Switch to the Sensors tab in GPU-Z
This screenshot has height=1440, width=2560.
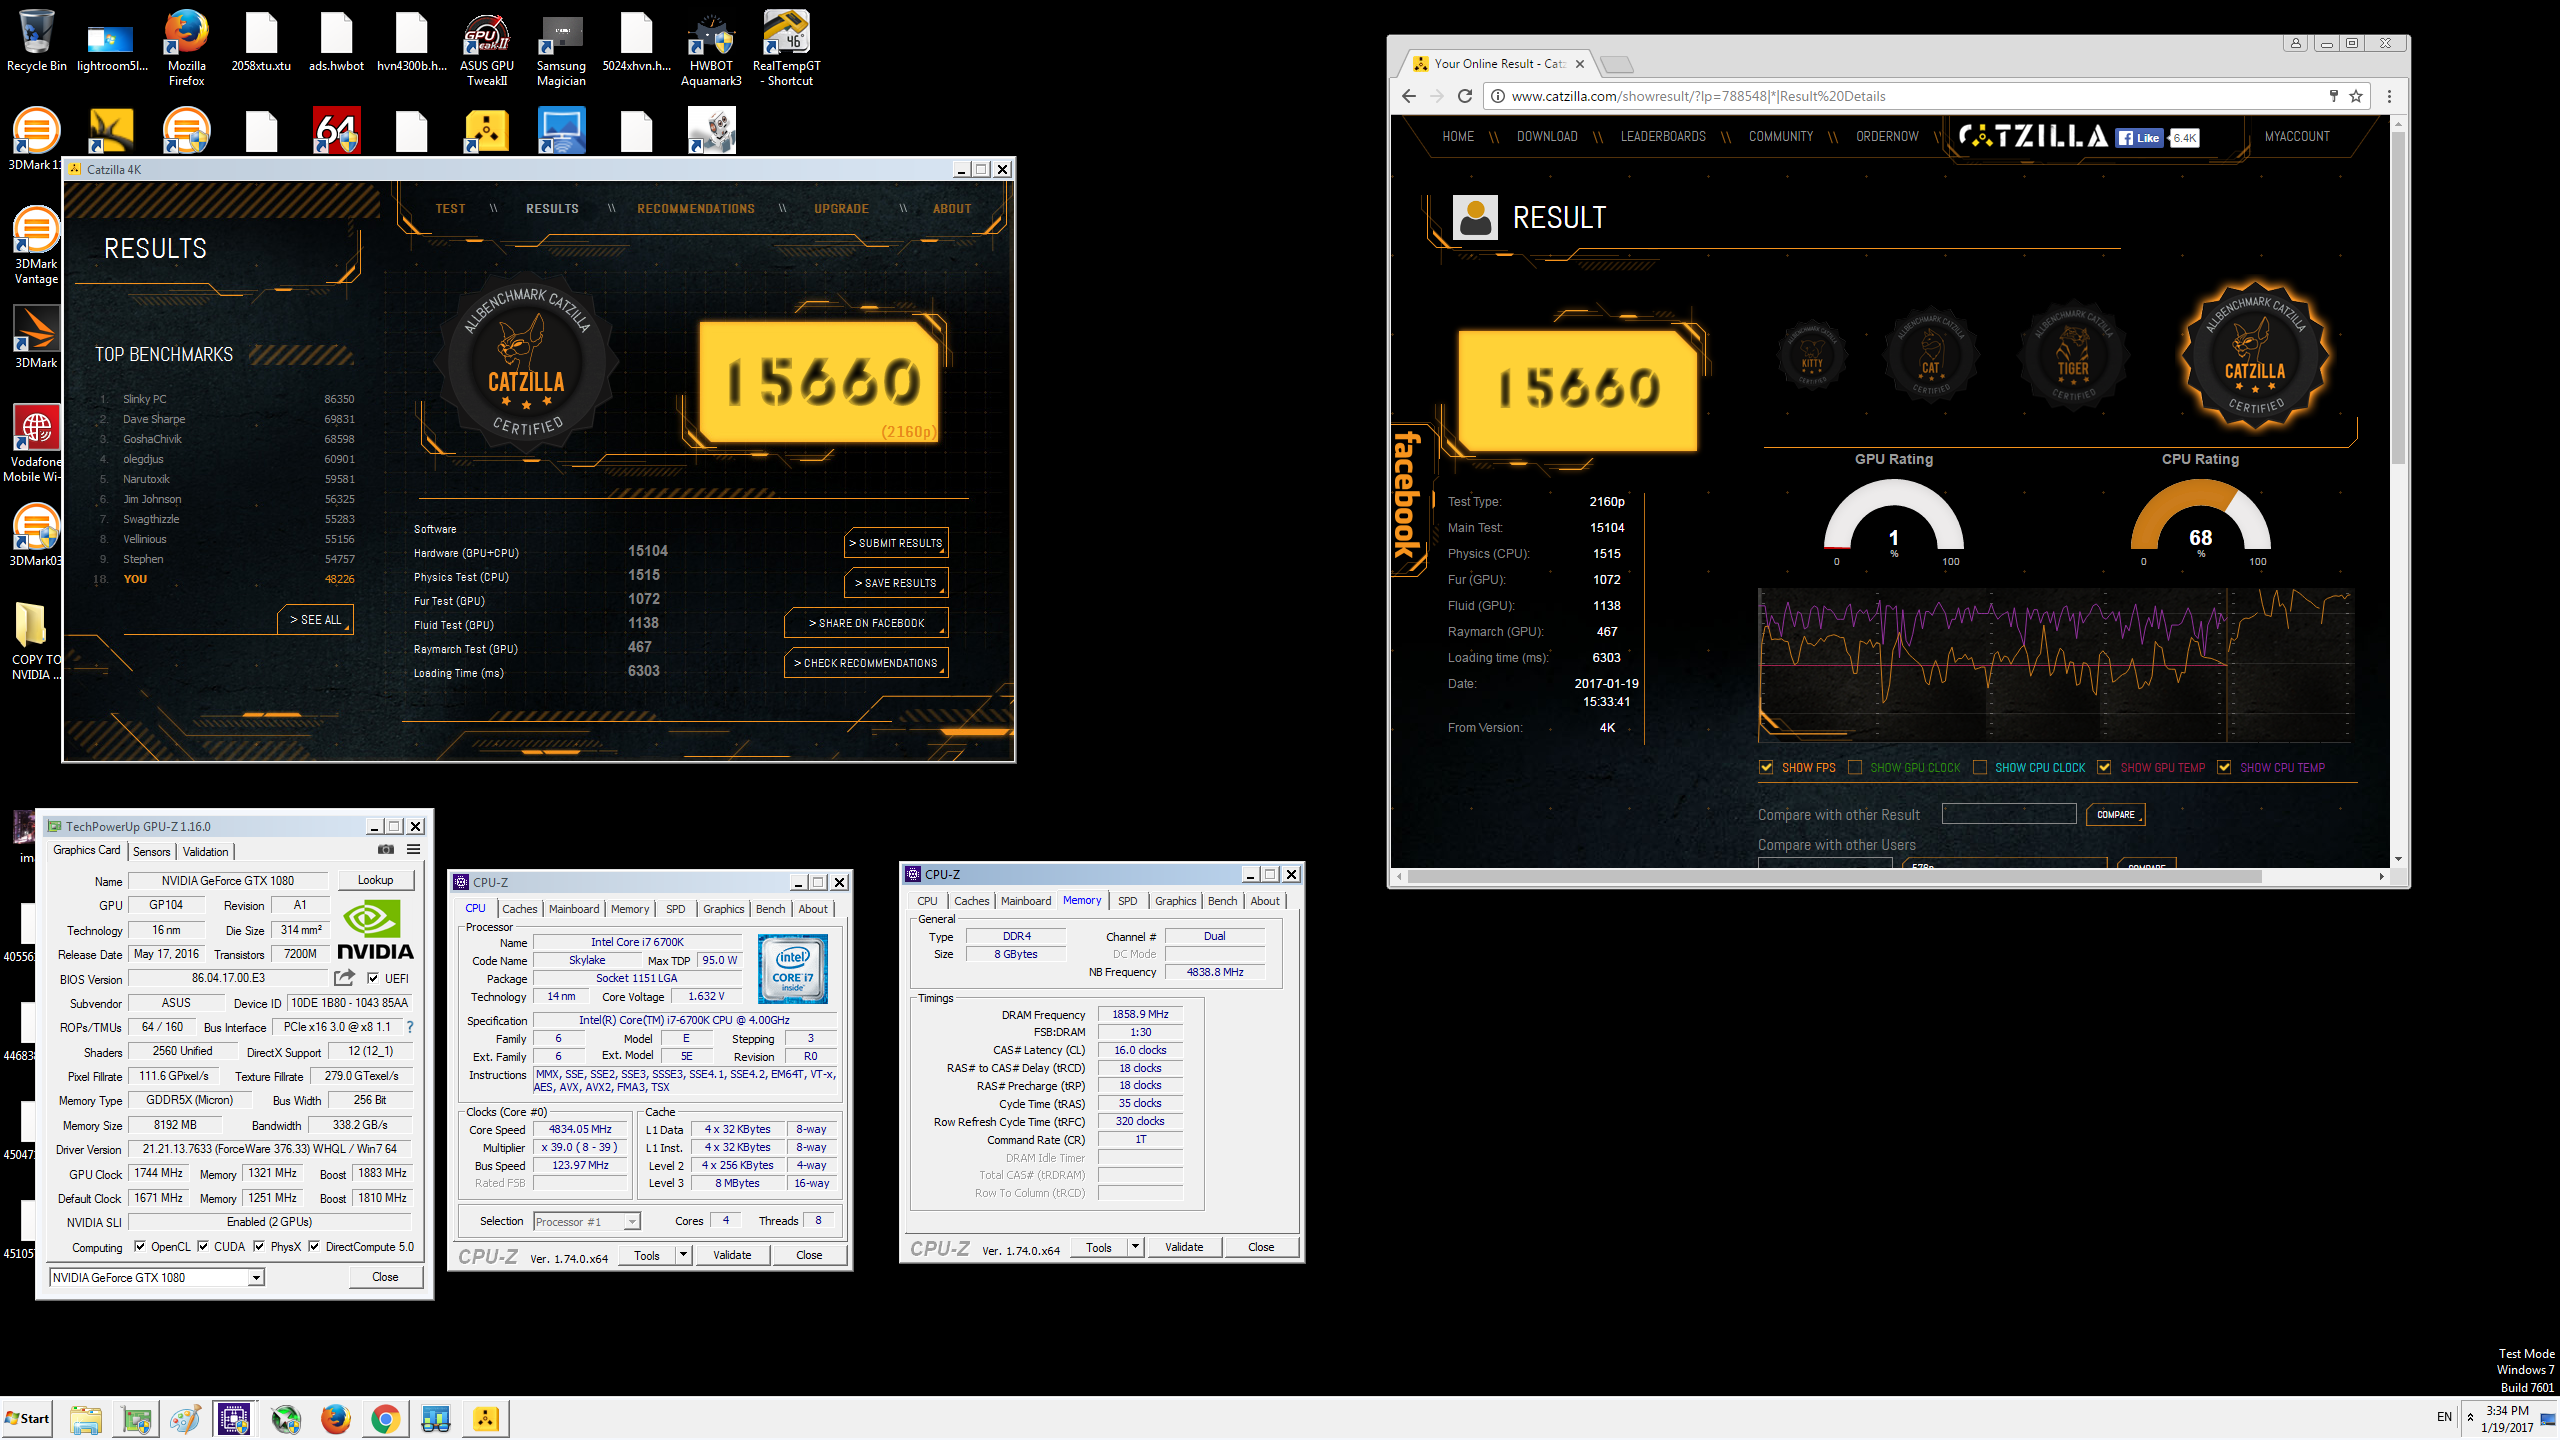(152, 851)
